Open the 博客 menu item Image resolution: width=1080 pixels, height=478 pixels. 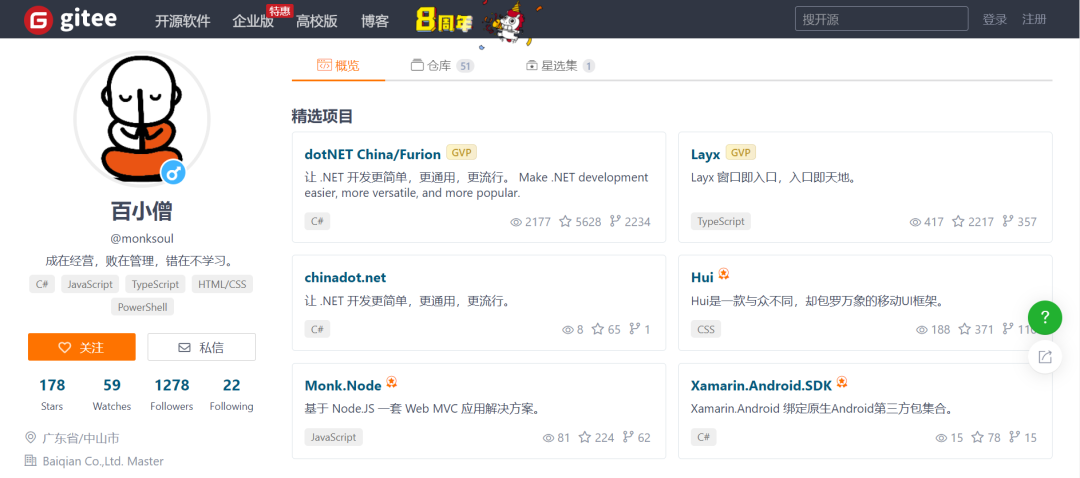click(375, 21)
